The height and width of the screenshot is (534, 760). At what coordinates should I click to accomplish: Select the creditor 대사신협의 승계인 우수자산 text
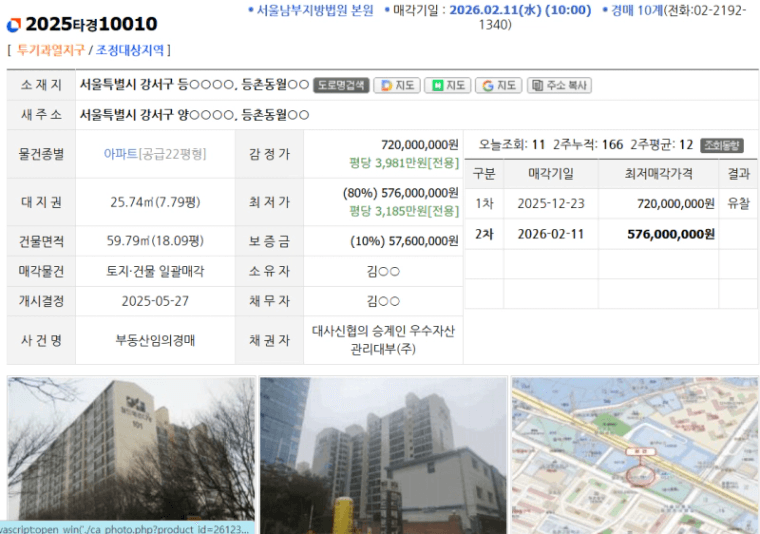click(x=383, y=331)
